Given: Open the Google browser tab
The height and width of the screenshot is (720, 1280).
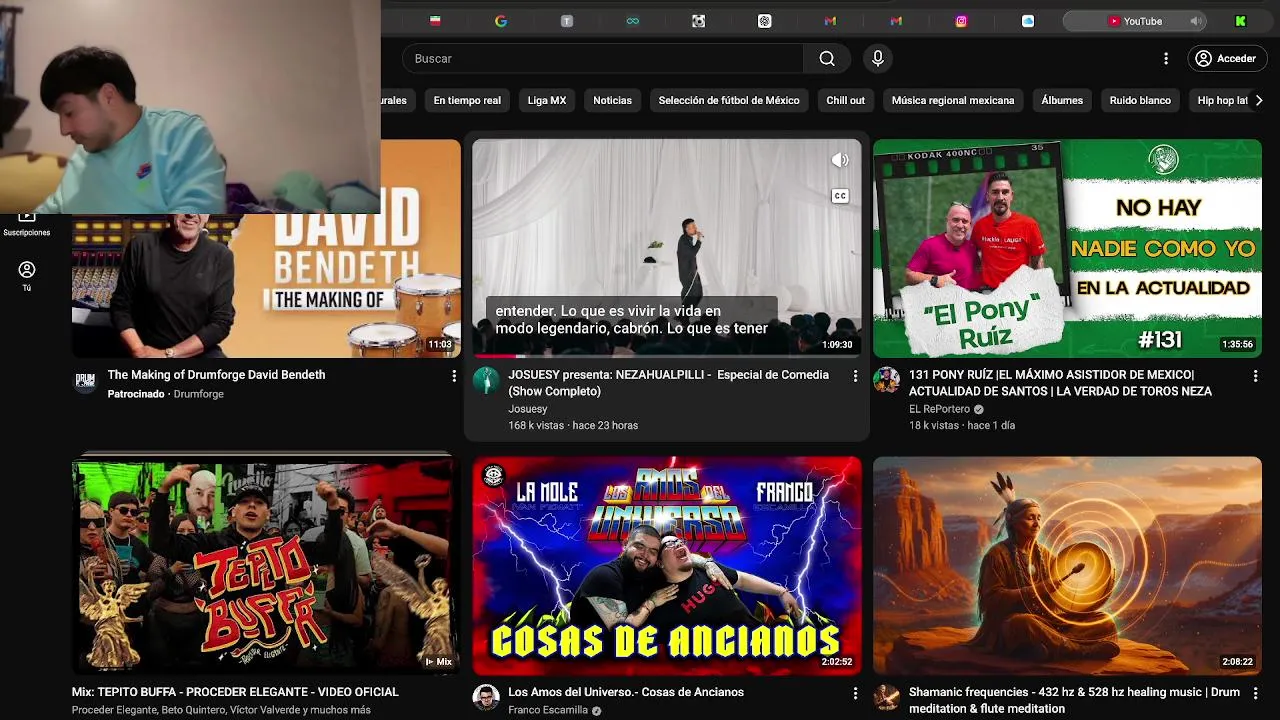Looking at the screenshot, I should pos(501,21).
